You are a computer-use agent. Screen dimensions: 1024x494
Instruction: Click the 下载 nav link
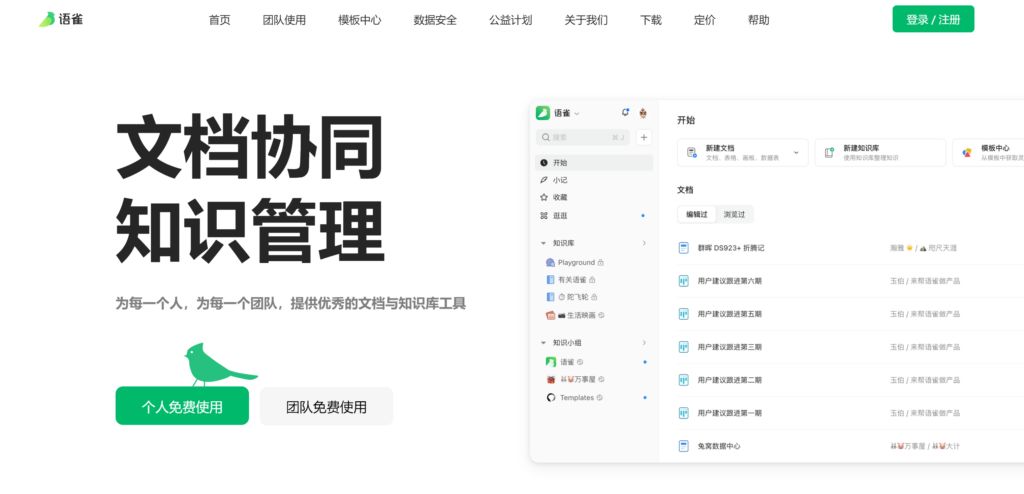point(650,20)
